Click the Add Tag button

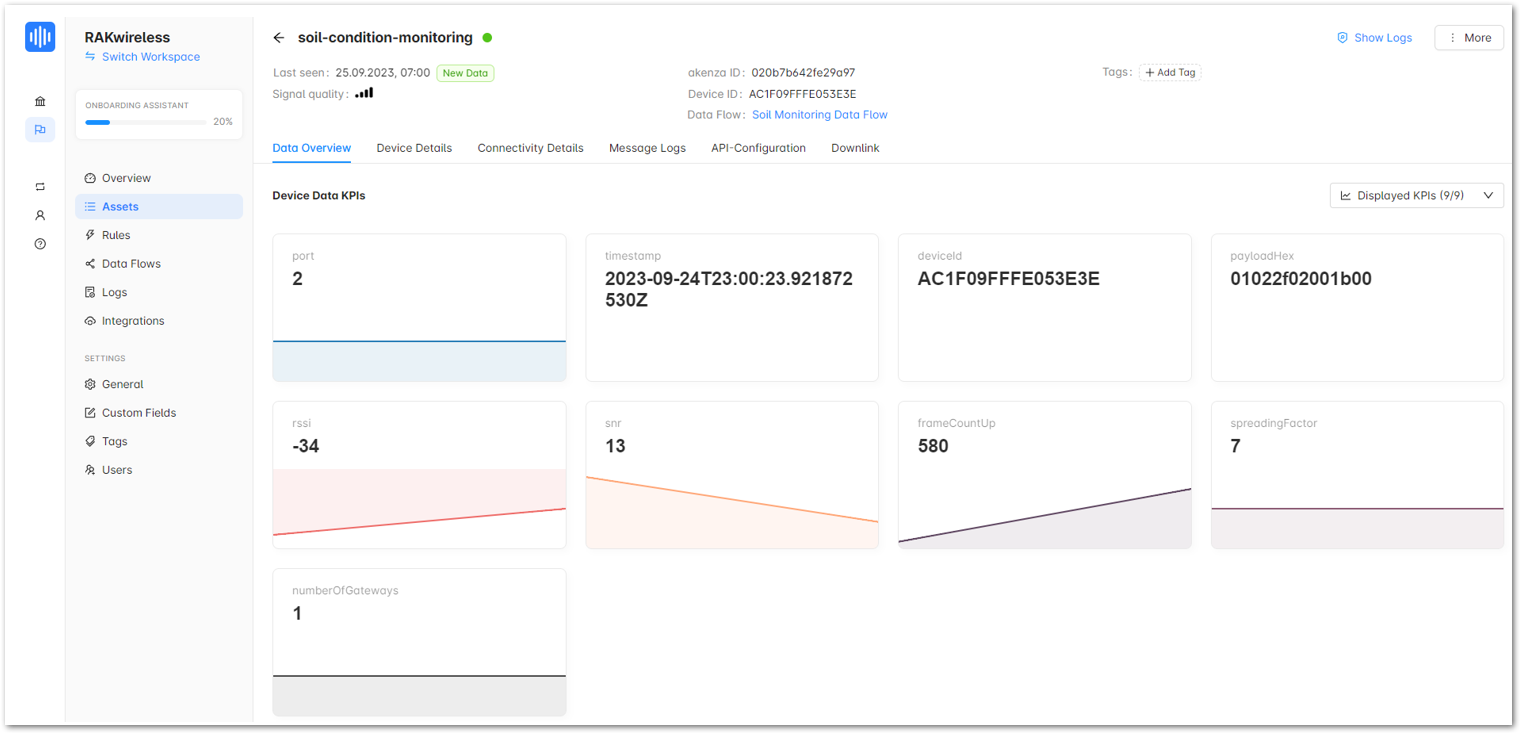(x=1170, y=72)
